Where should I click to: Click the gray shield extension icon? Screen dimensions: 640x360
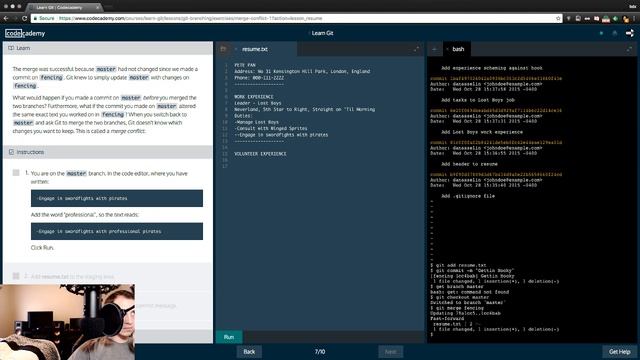coord(569,18)
